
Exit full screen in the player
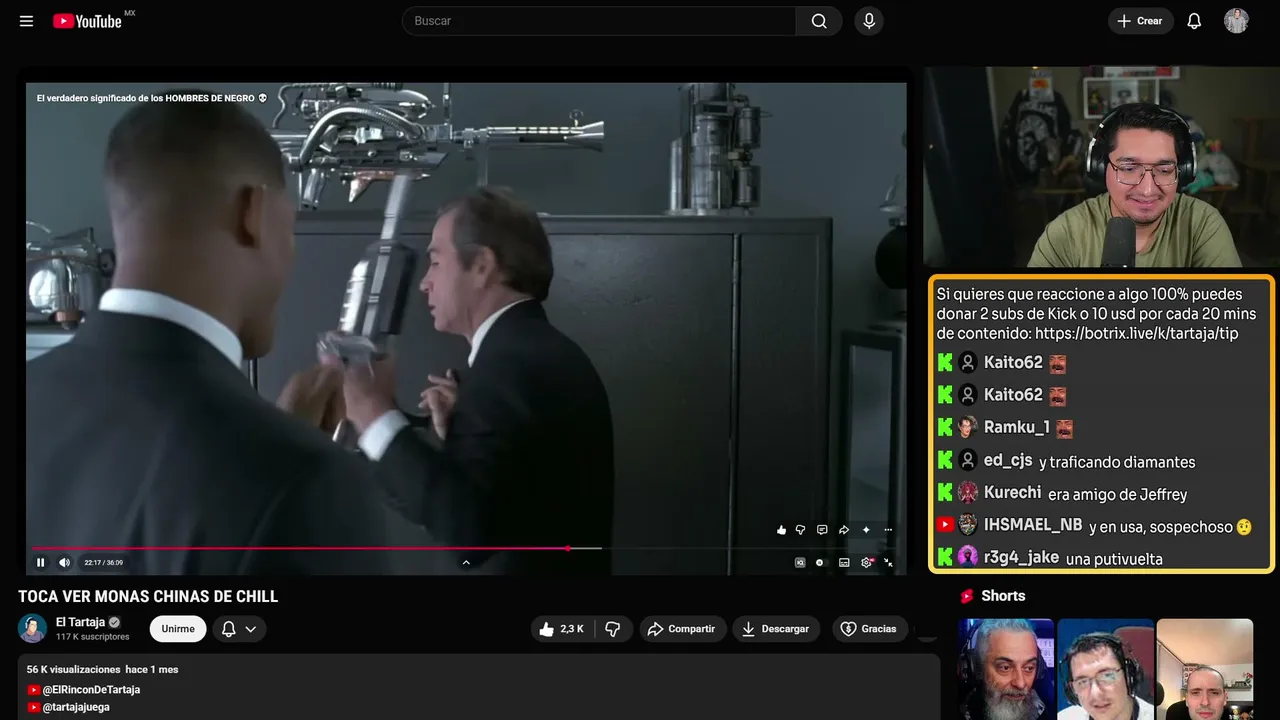point(888,562)
